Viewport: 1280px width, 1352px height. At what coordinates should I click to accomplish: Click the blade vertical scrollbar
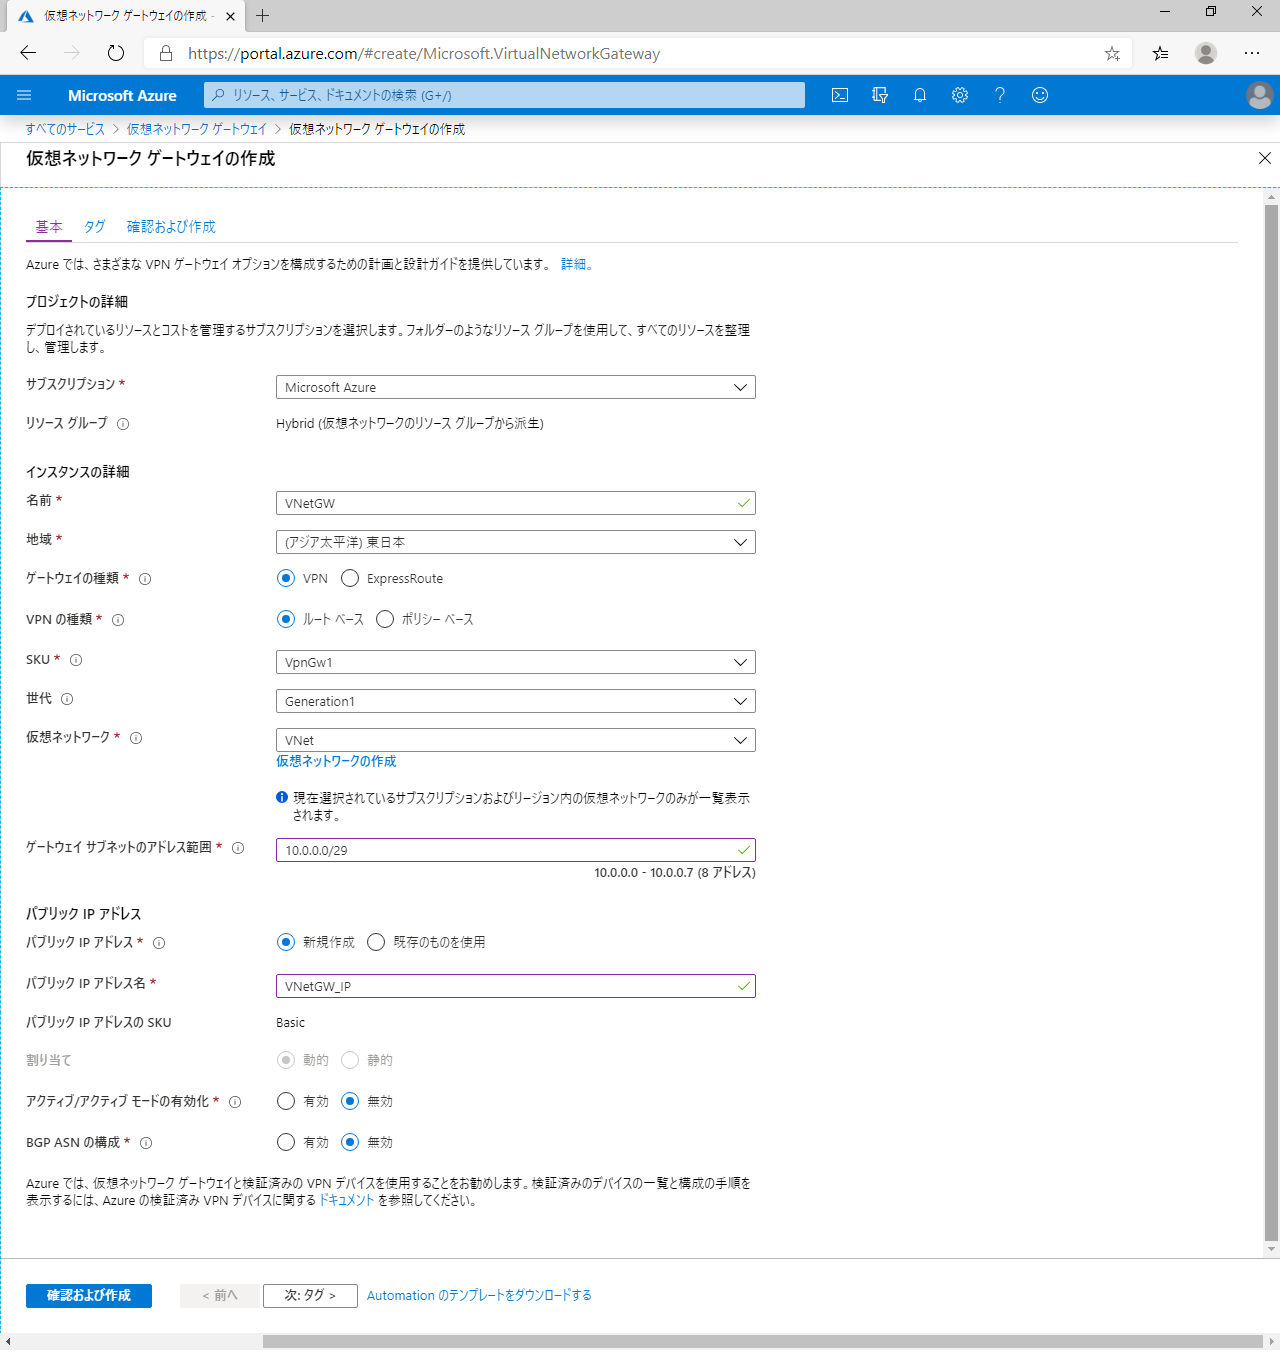pos(1271,722)
